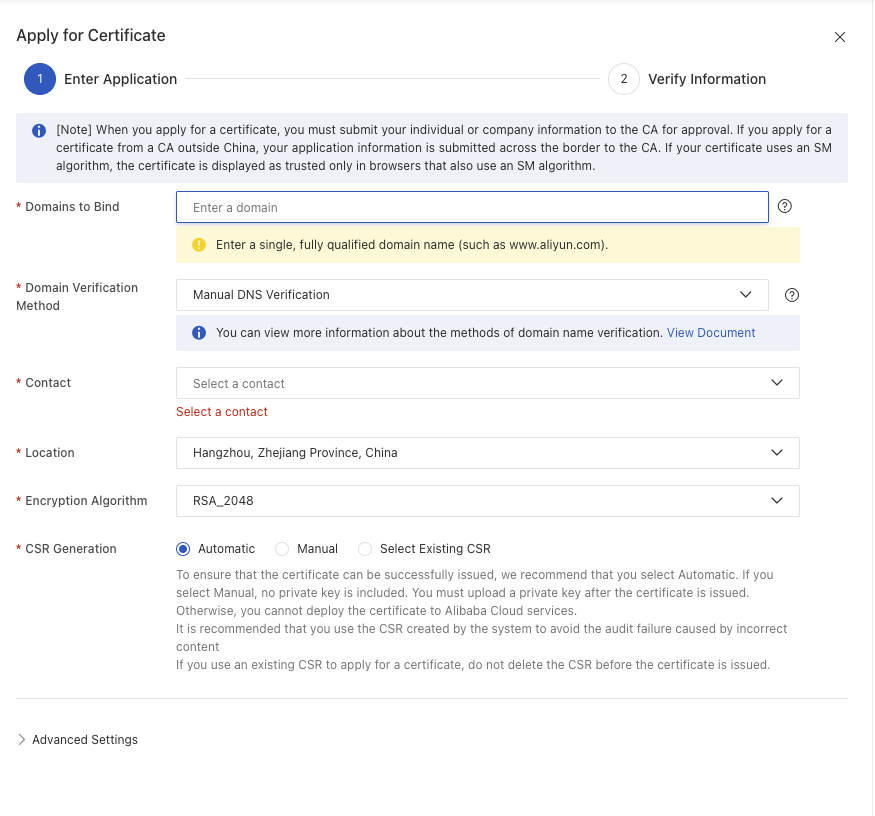Click step 2 Verify Information circle
The image size is (875, 816).
point(624,79)
